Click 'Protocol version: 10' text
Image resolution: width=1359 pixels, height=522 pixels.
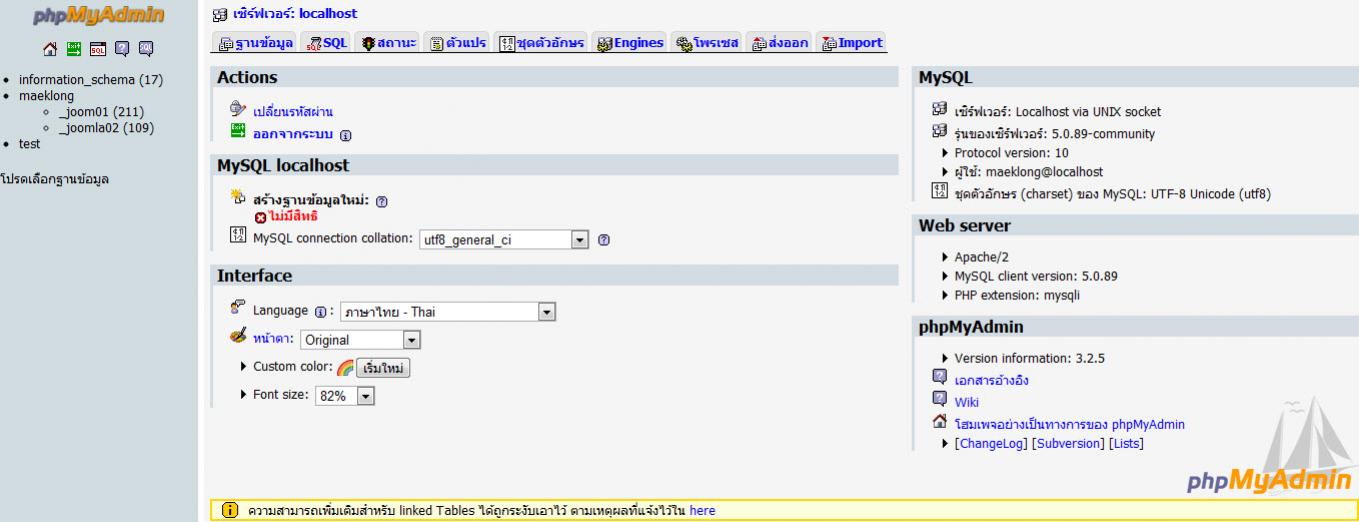pyautogui.click(x=1012, y=152)
